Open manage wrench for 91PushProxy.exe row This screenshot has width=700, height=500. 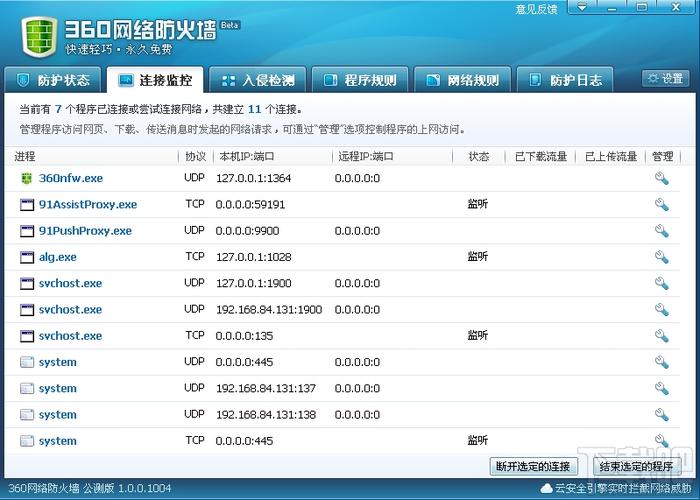pyautogui.click(x=662, y=231)
